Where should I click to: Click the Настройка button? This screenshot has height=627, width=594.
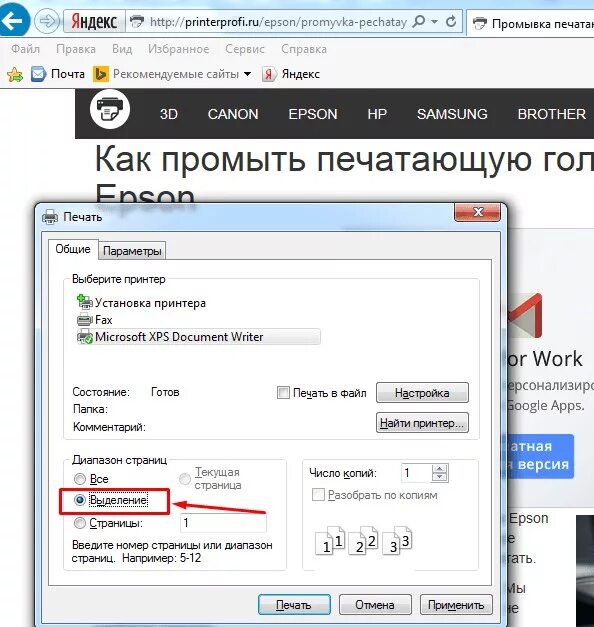[x=422, y=393]
